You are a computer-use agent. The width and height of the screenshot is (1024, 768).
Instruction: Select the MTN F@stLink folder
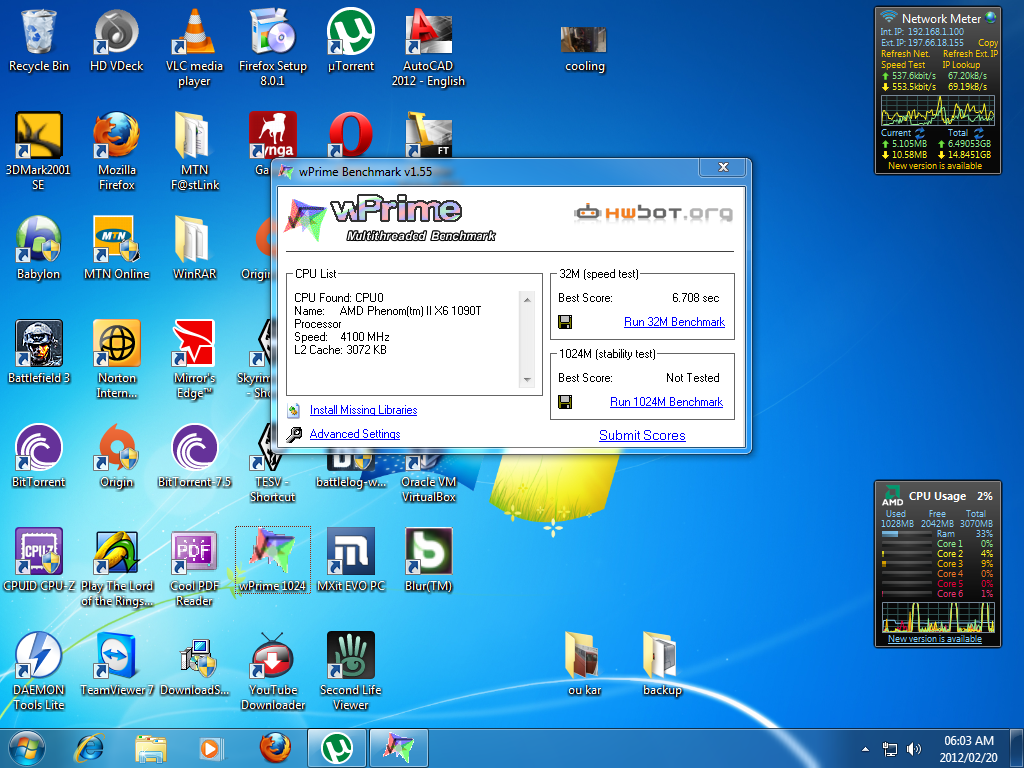pyautogui.click(x=194, y=152)
